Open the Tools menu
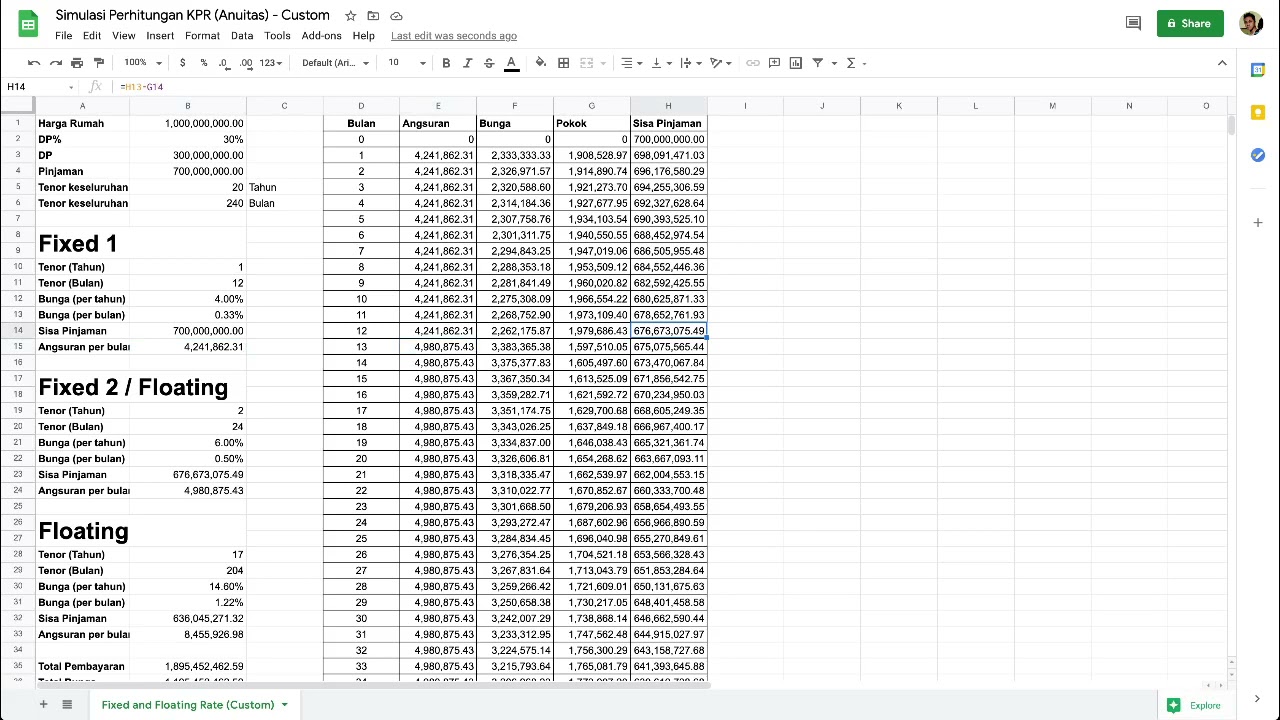1280x720 pixels. click(277, 36)
